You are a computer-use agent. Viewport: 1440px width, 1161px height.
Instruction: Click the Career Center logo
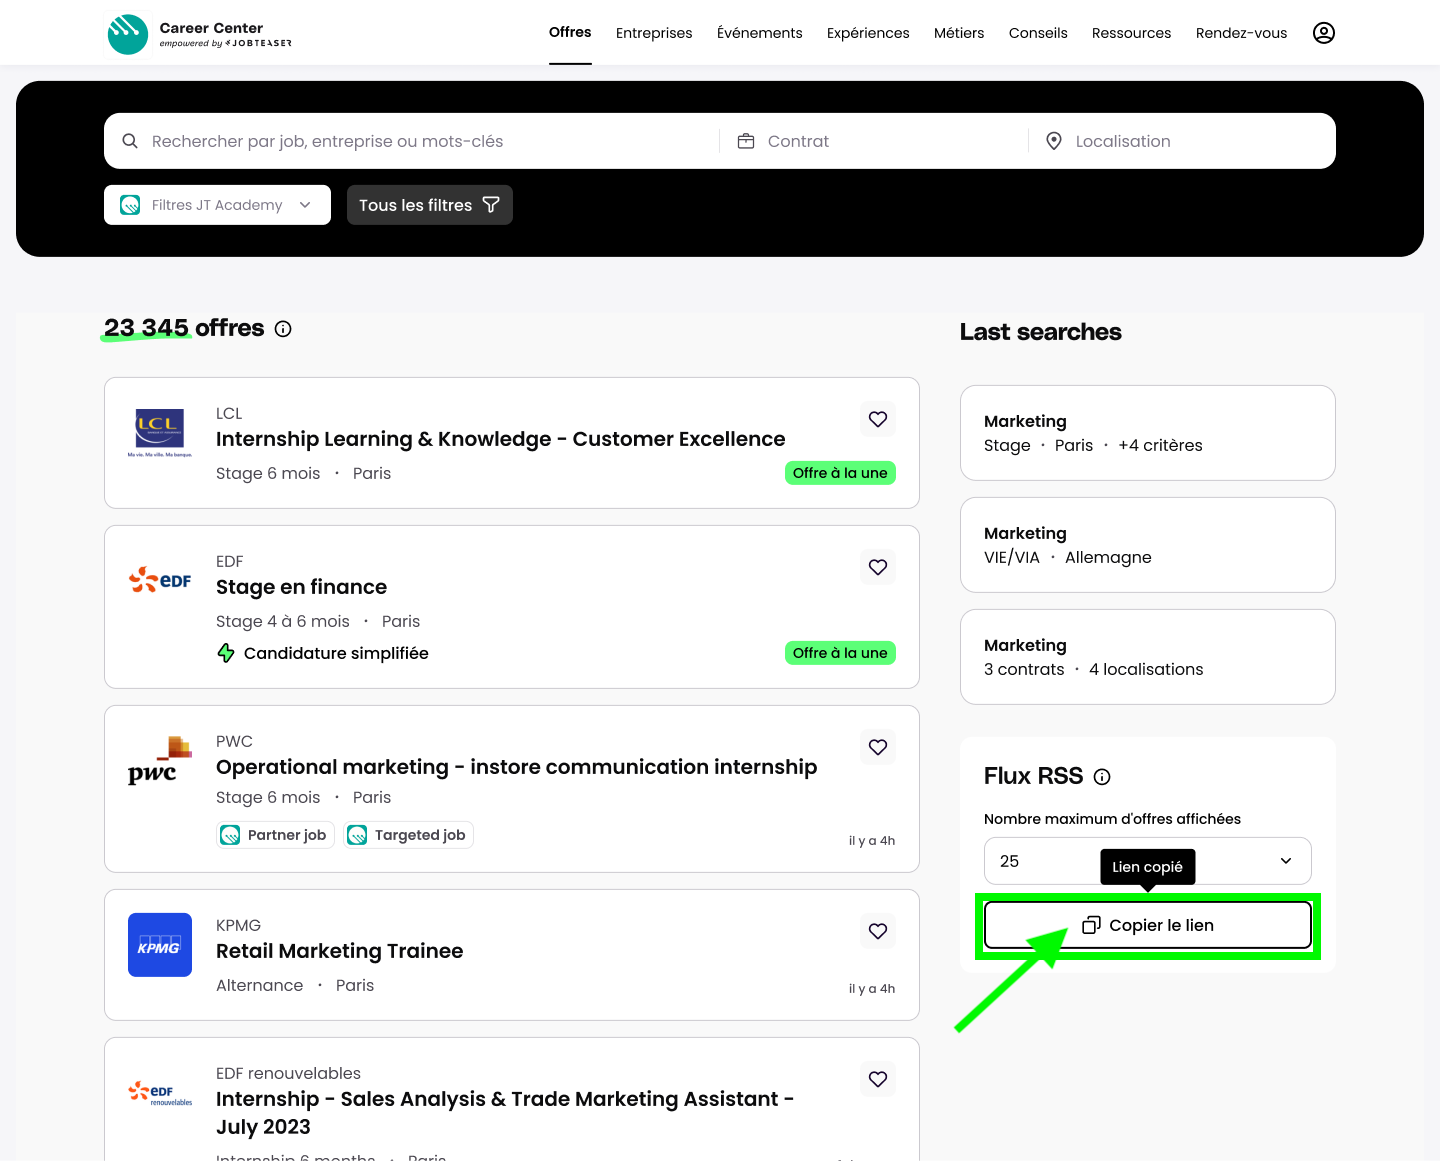pos(199,34)
